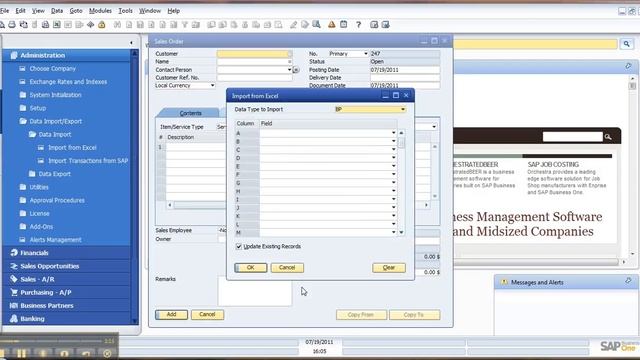This screenshot has height=360, width=640.
Task: Open the Field dropdown for column D
Action: 393,158
